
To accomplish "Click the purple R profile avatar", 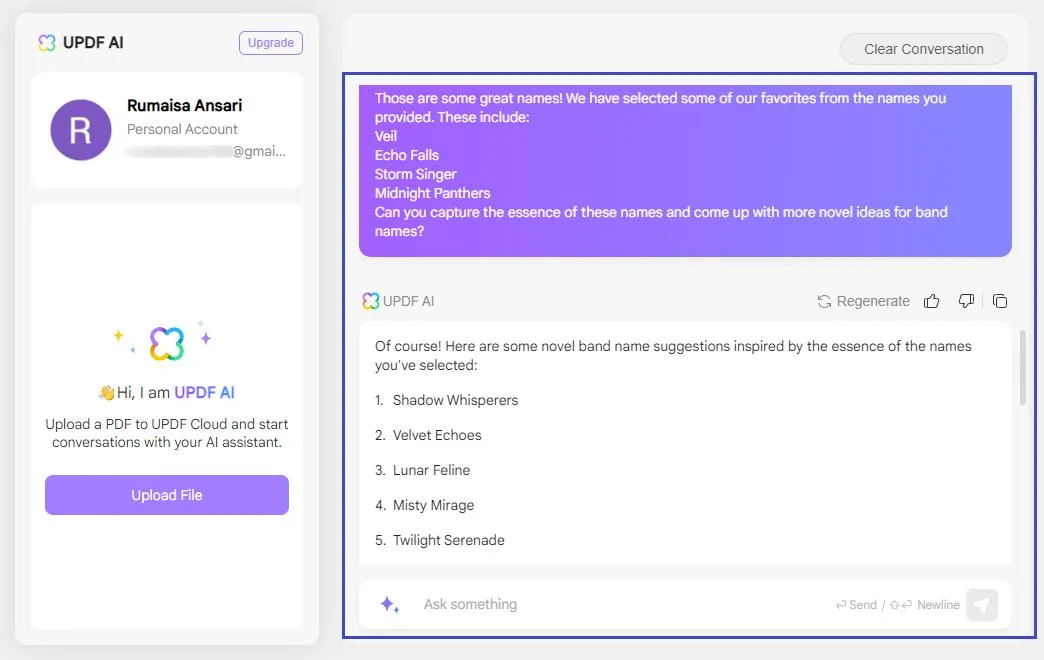I will [x=81, y=130].
